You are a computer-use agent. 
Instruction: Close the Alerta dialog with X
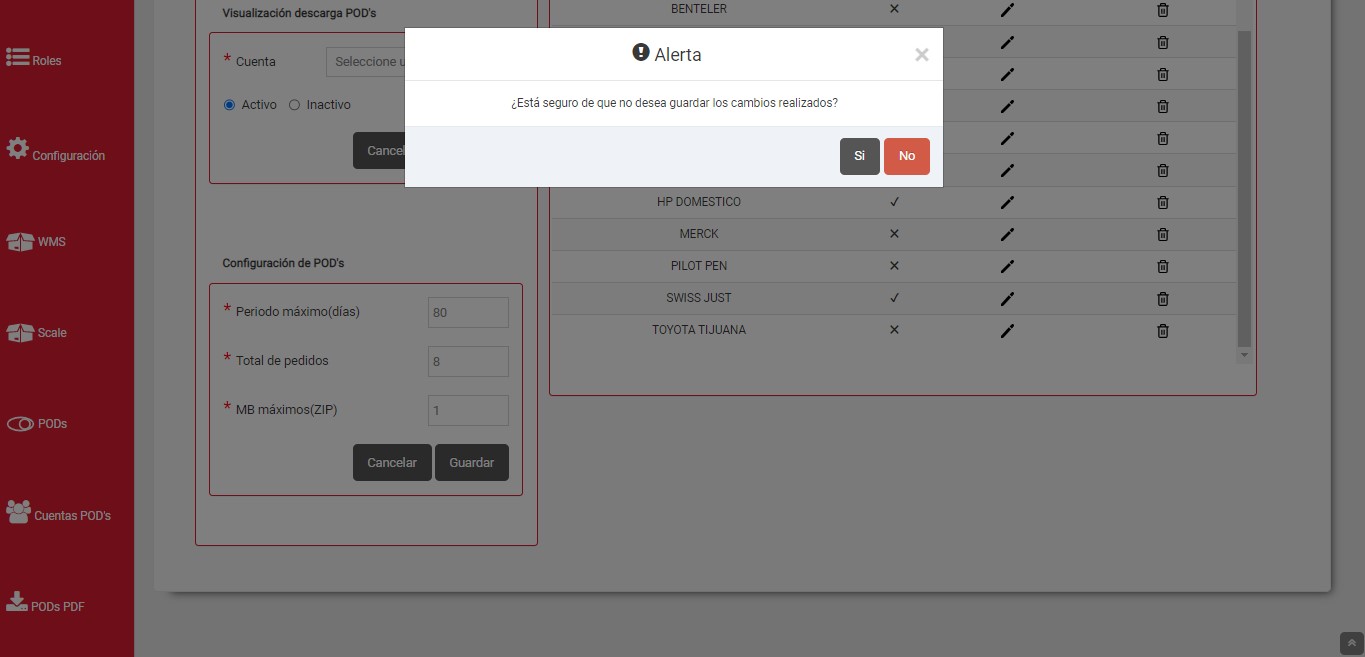click(921, 55)
